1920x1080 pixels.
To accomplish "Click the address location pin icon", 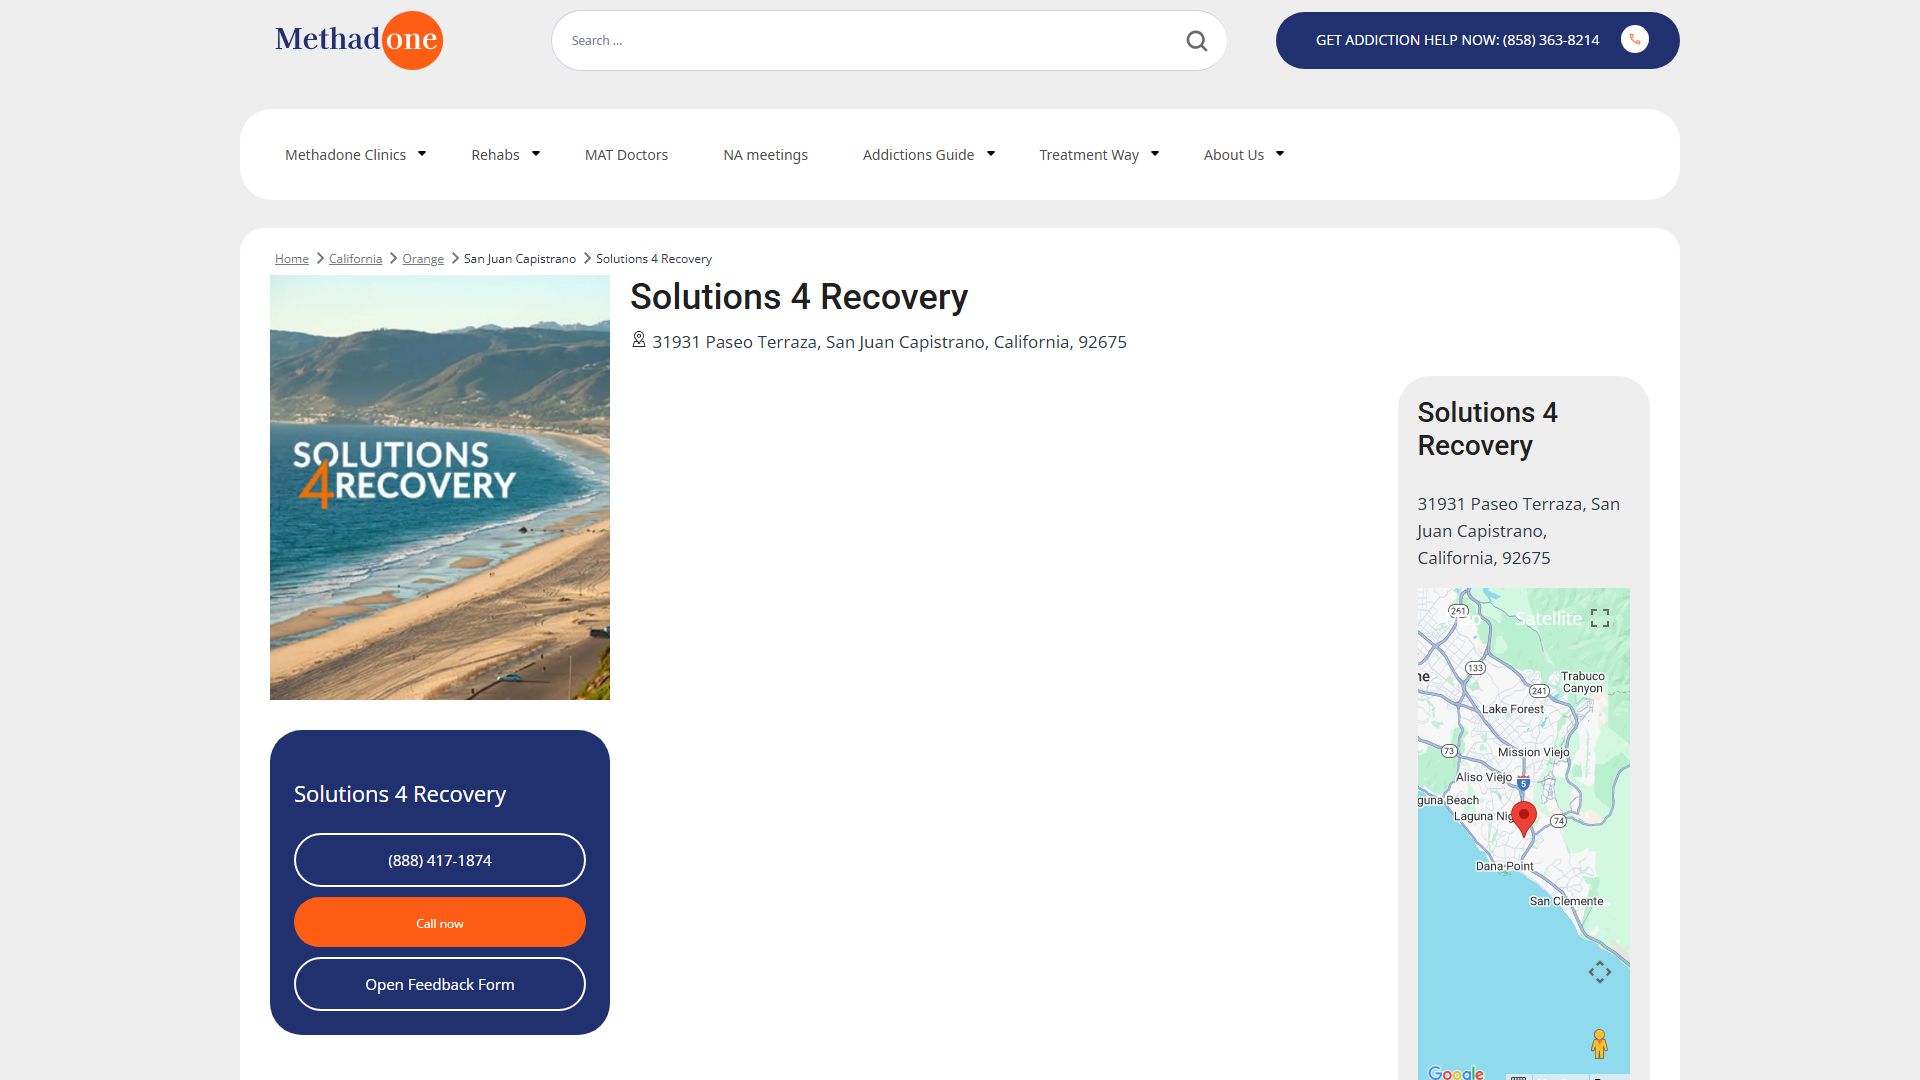I will [638, 340].
